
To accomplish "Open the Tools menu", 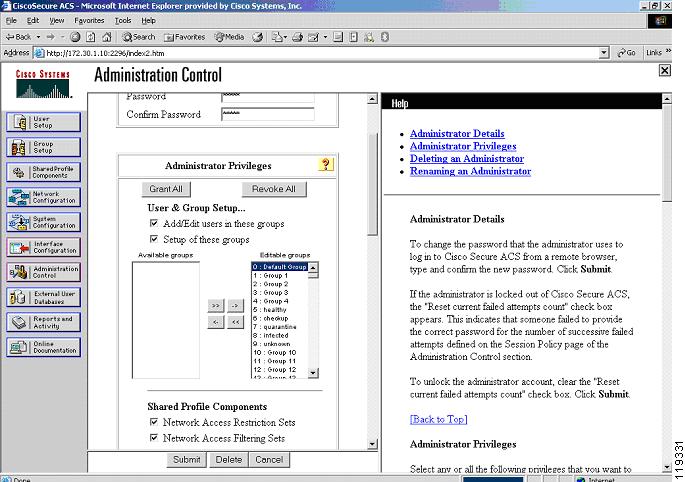I will [x=123, y=21].
